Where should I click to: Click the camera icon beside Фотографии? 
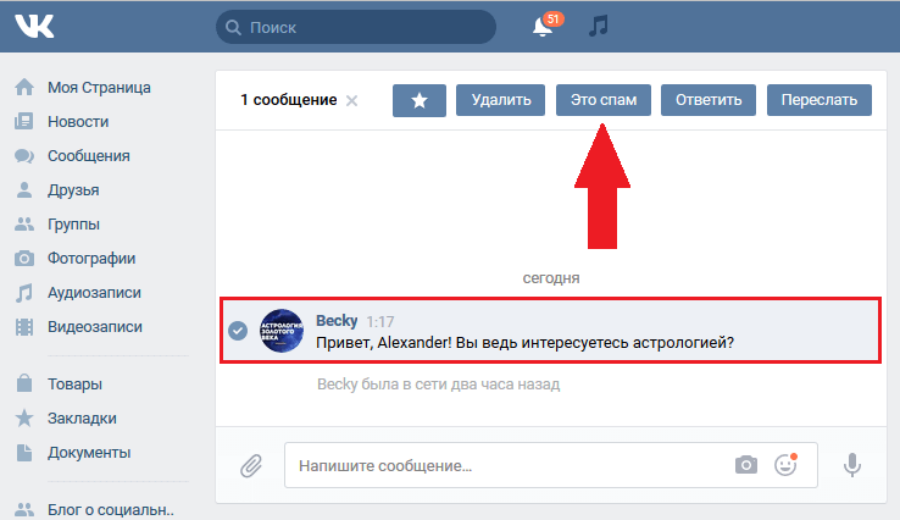pyautogui.click(x=24, y=258)
